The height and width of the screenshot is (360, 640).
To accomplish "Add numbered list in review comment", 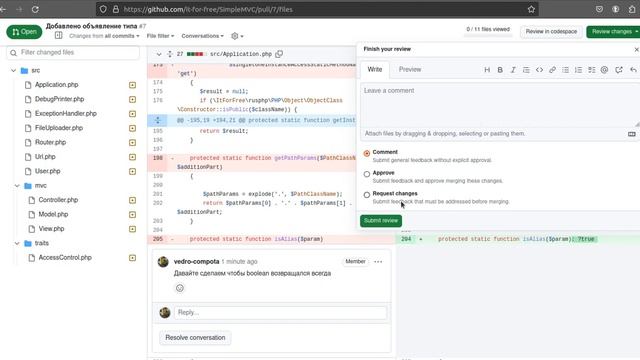I will [x=578, y=70].
